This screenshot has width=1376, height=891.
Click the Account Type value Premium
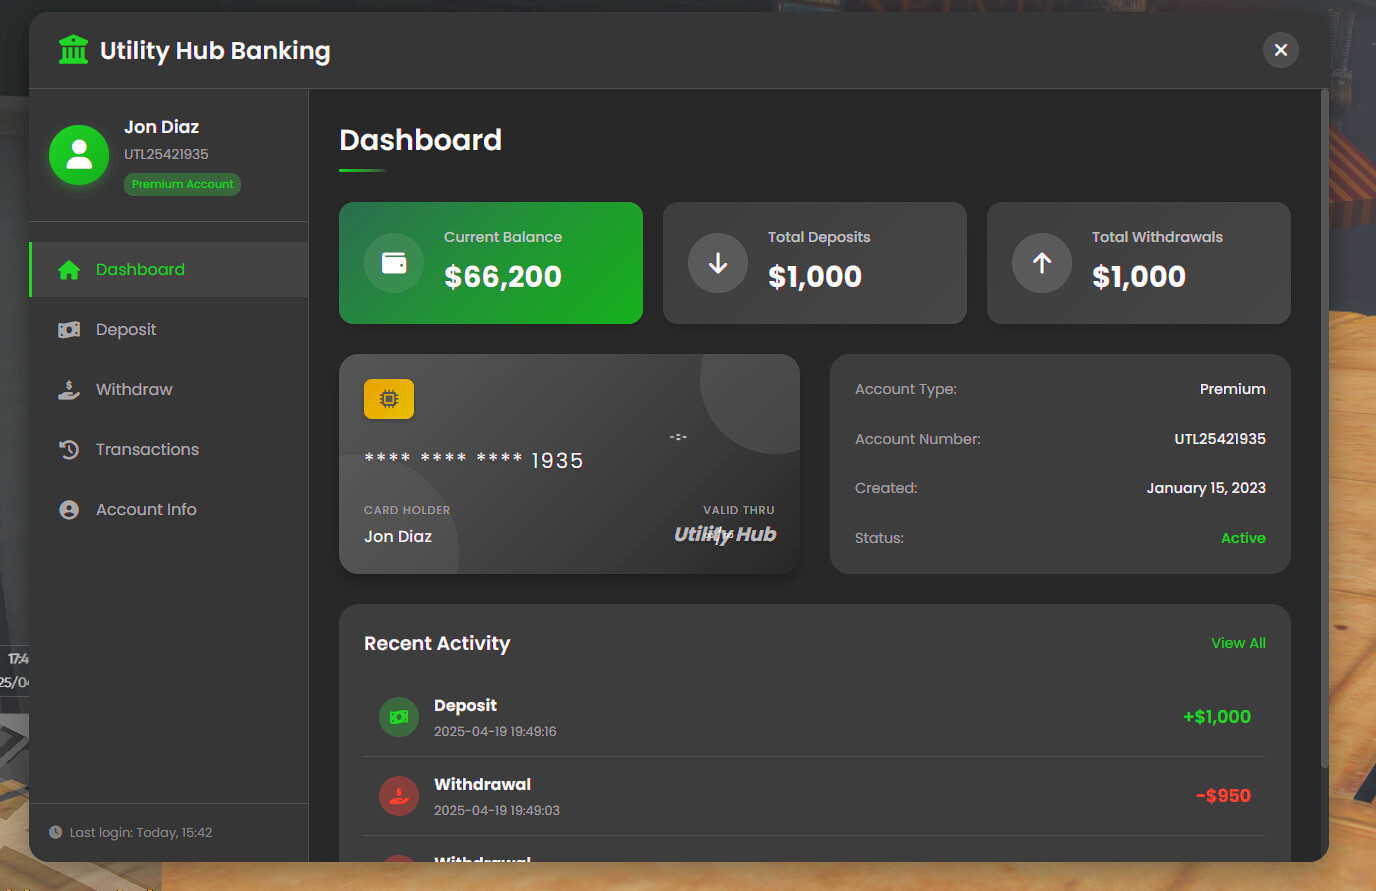pos(1232,389)
